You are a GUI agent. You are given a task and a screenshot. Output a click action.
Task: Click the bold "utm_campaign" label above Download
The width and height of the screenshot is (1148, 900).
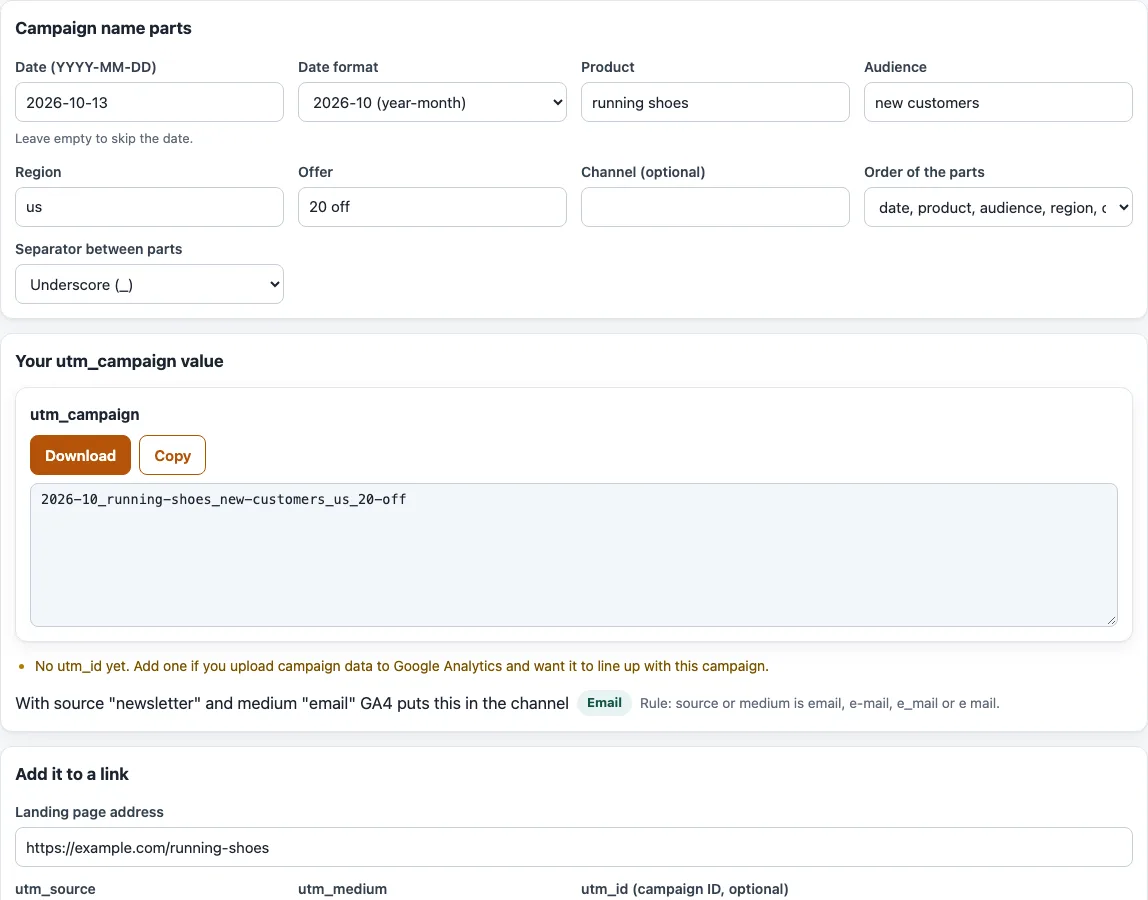pos(85,414)
